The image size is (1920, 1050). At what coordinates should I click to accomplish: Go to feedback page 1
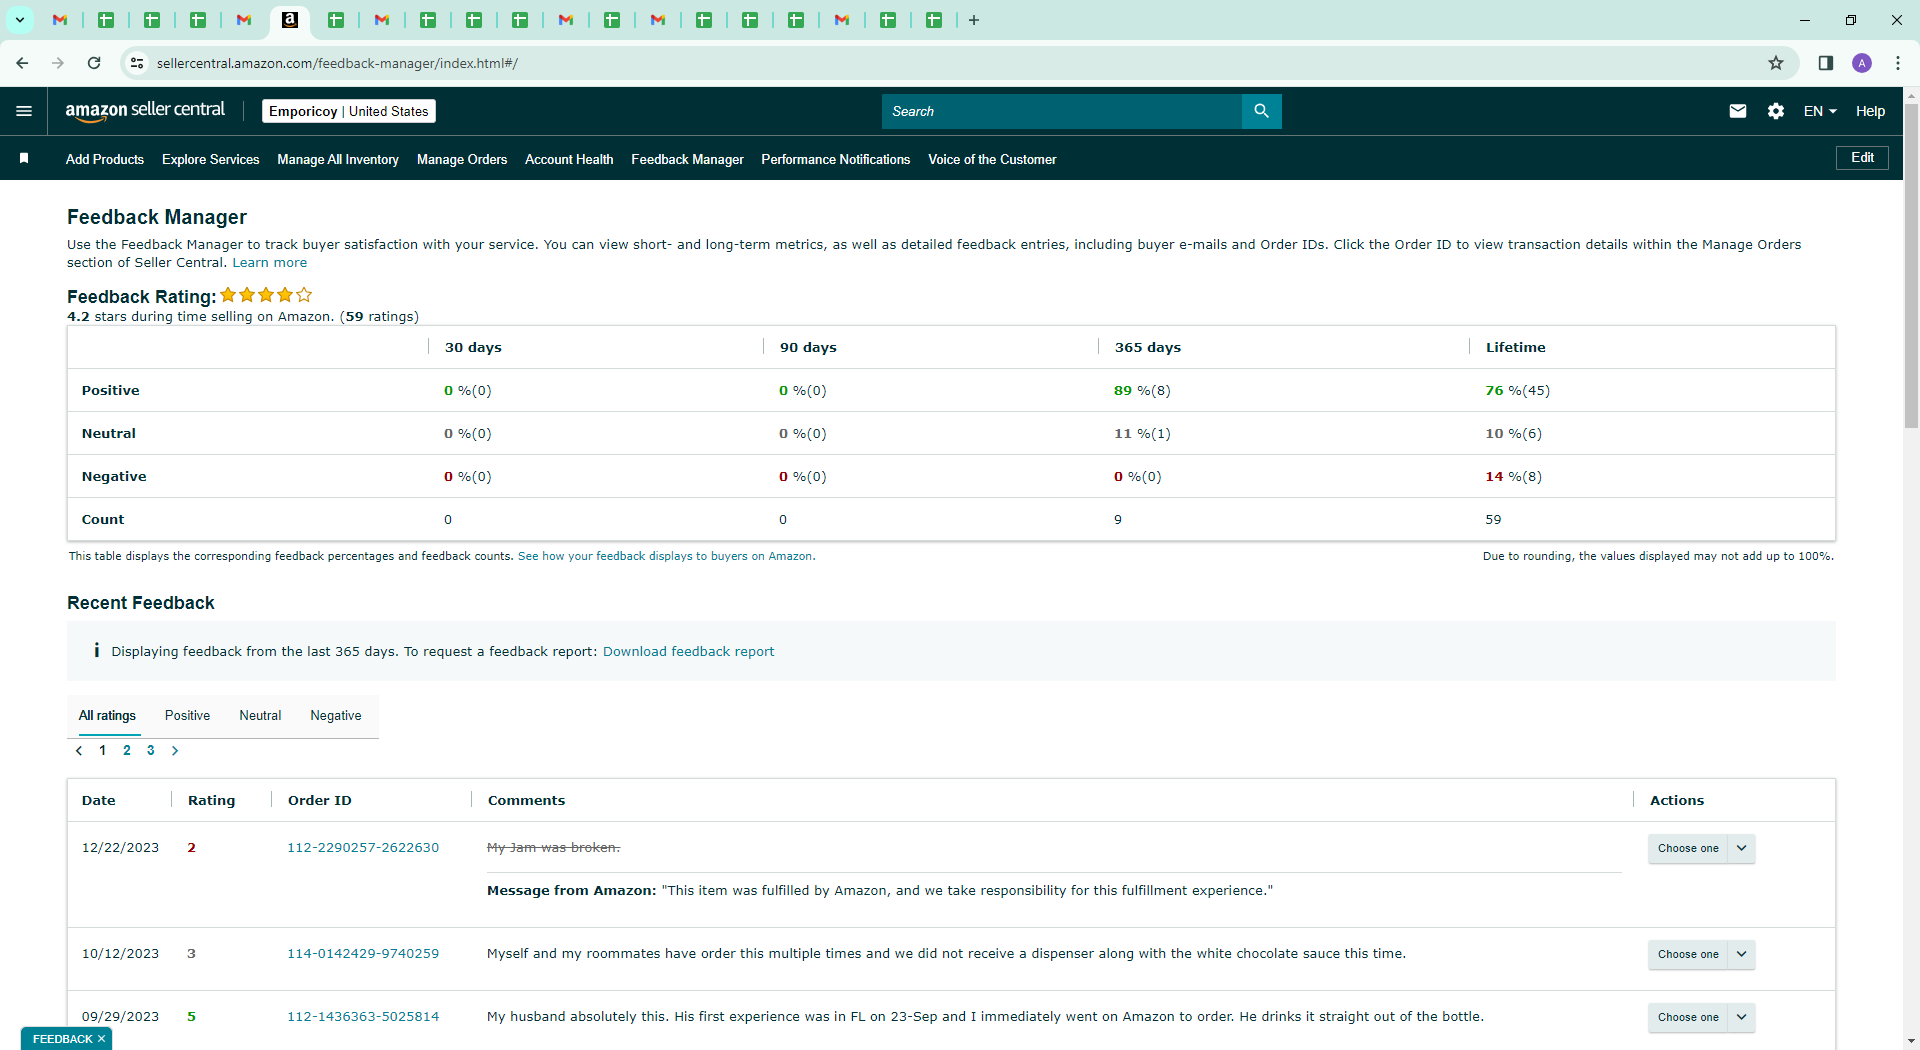[103, 750]
